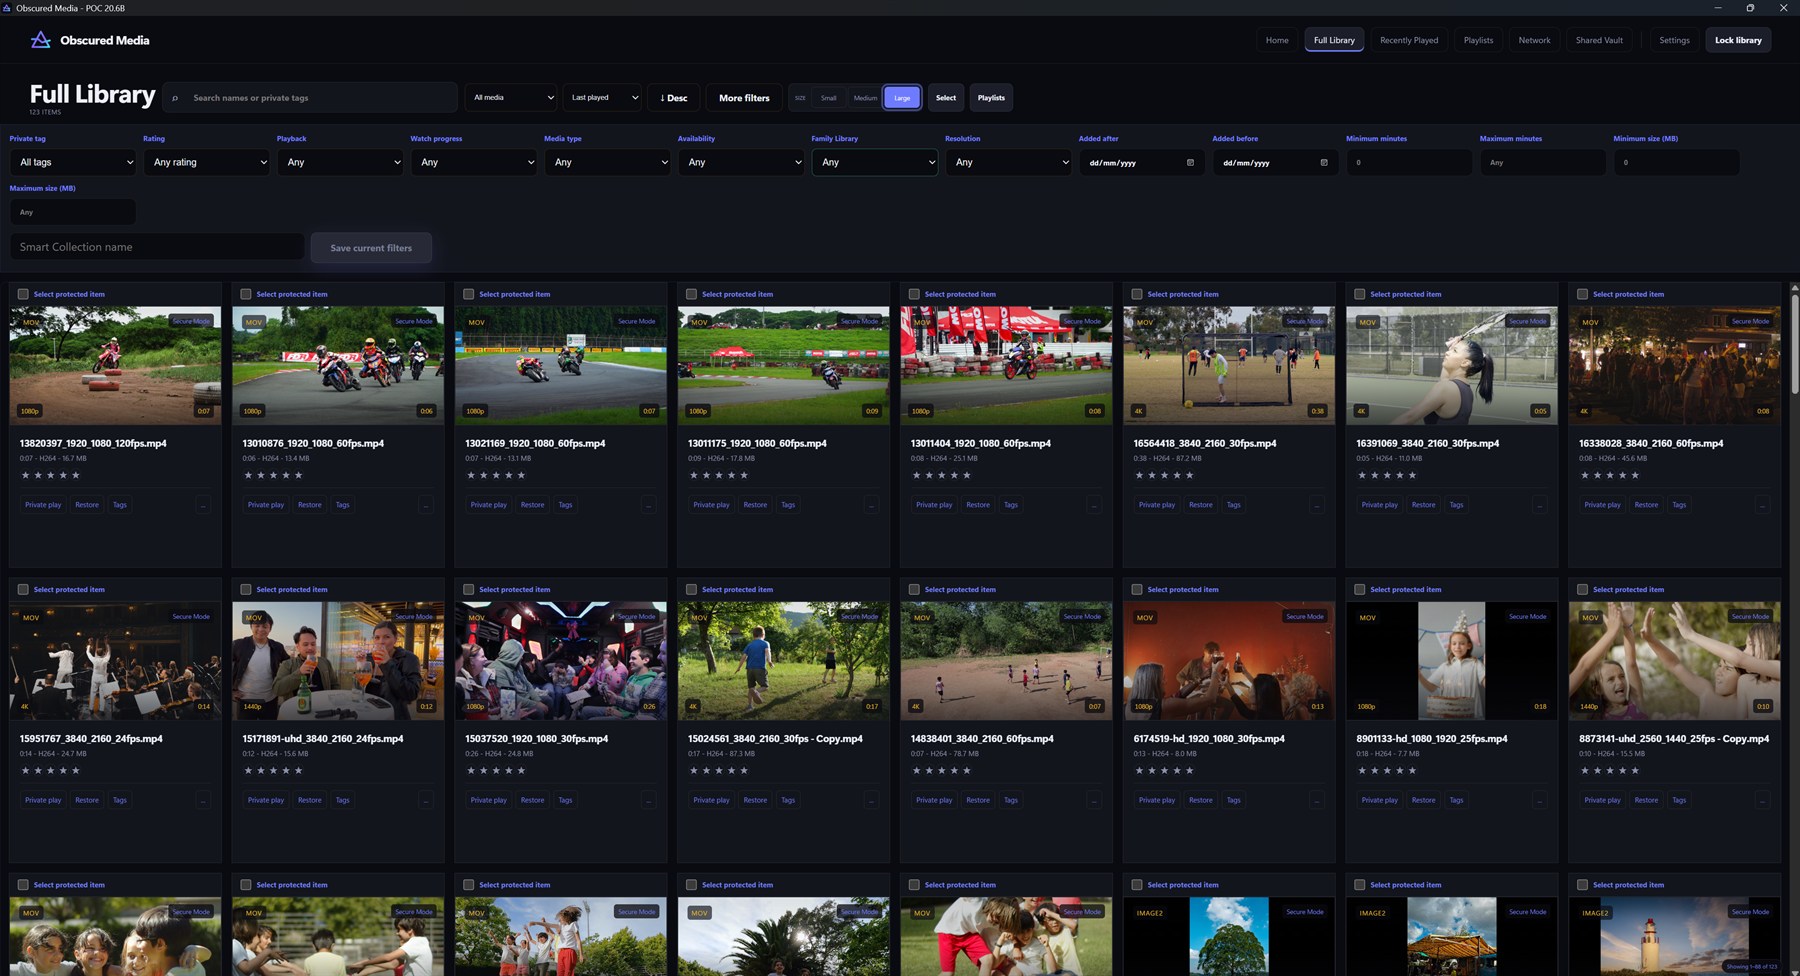Give 16391069_3840_2160_30fps.mp4 one star

(1363, 475)
